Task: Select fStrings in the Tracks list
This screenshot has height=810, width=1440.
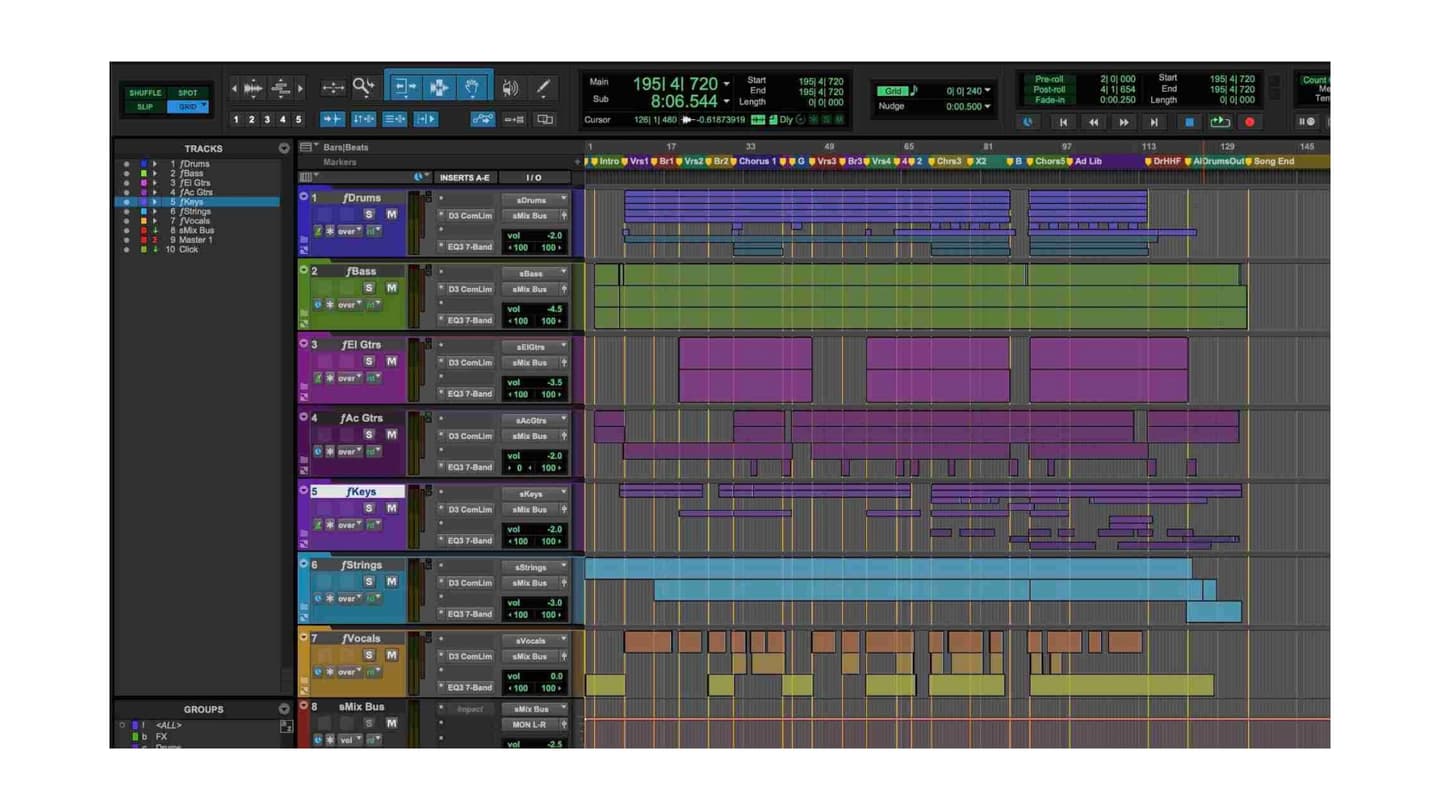Action: click(197, 211)
